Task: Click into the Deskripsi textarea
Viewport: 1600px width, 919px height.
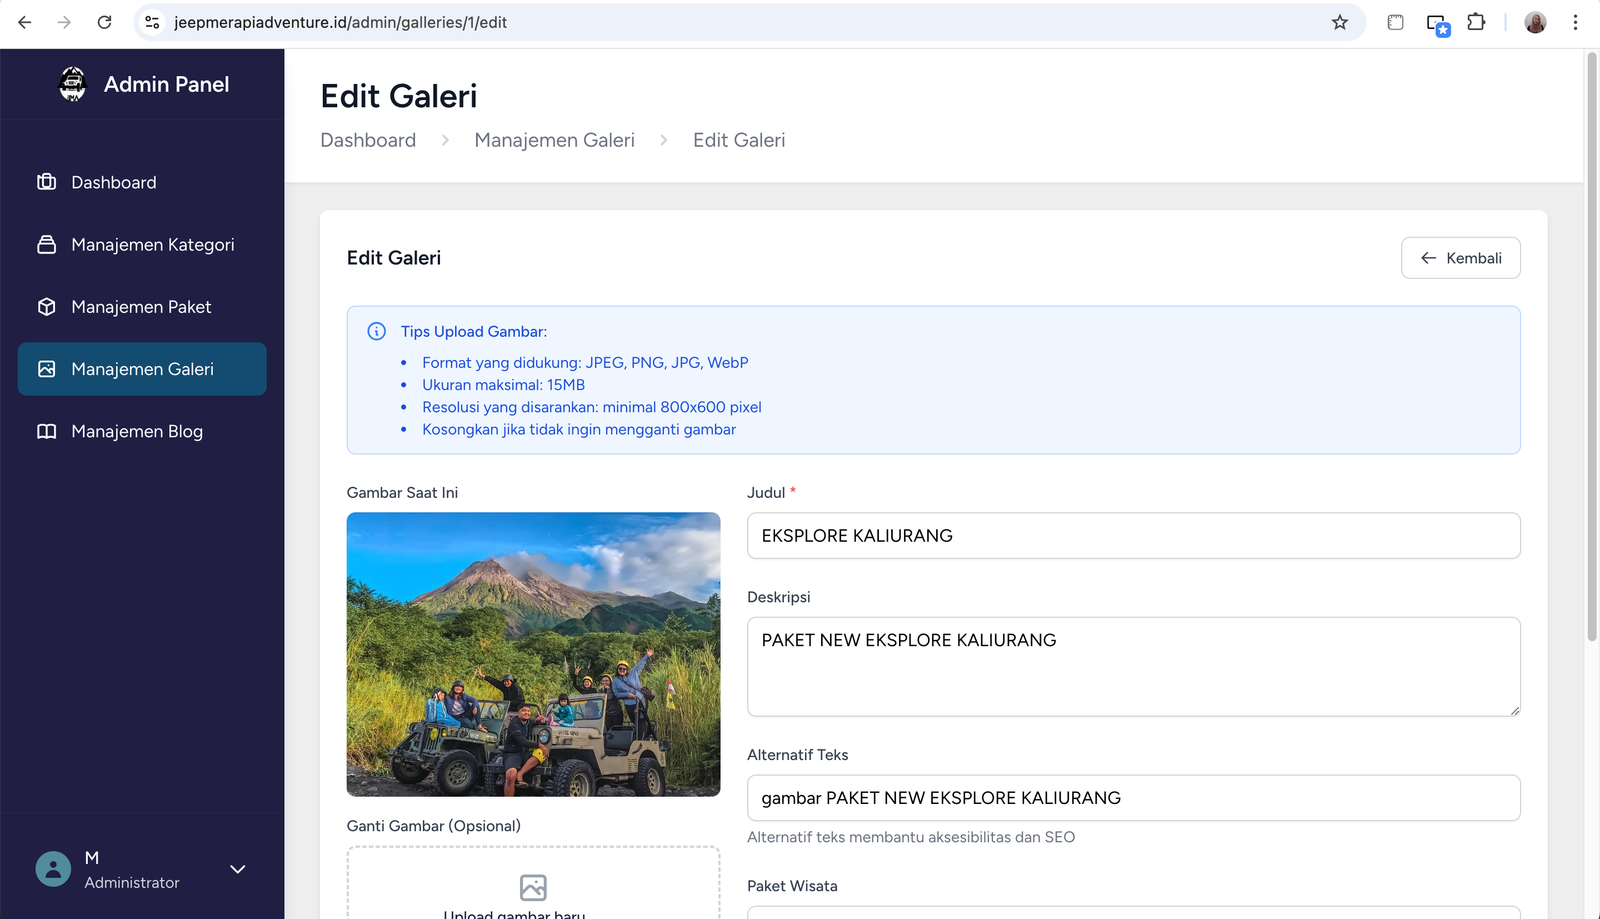Action: [x=1133, y=666]
